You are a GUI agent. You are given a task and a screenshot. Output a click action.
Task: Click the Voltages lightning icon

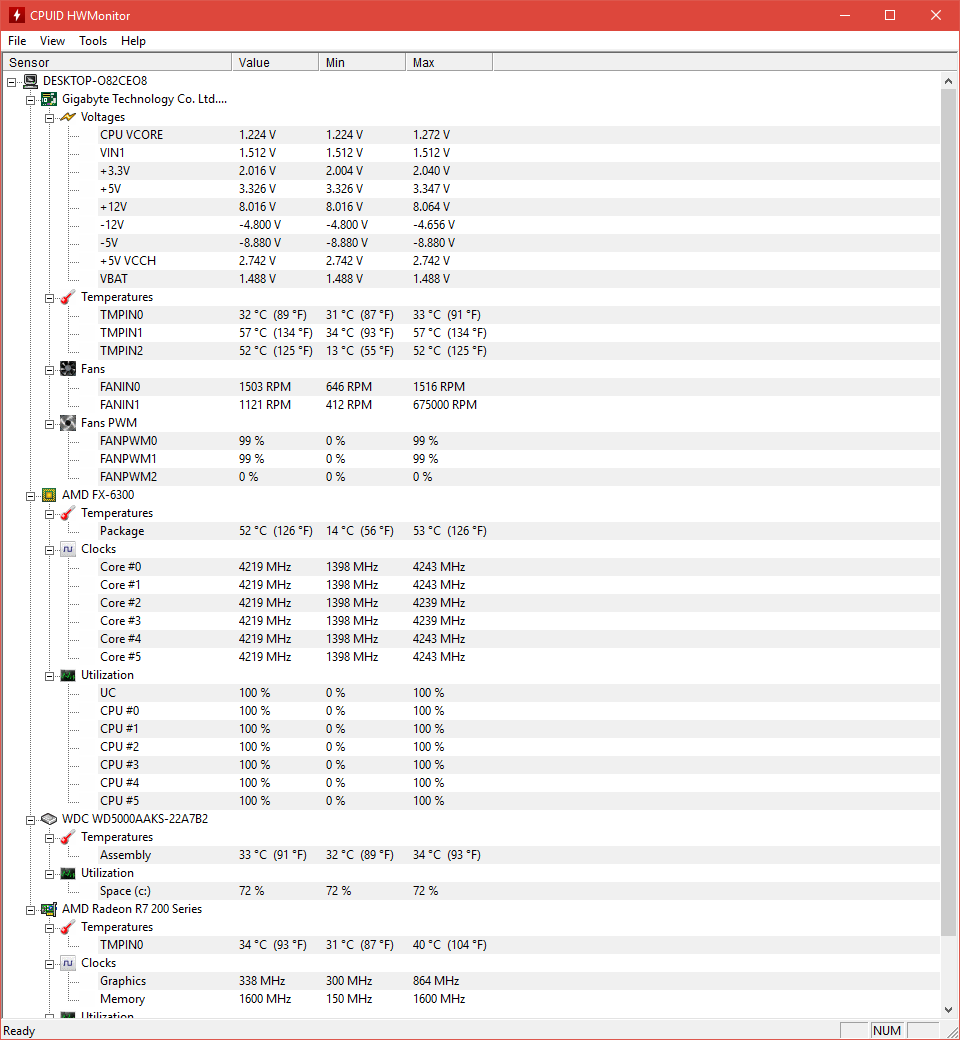[68, 117]
